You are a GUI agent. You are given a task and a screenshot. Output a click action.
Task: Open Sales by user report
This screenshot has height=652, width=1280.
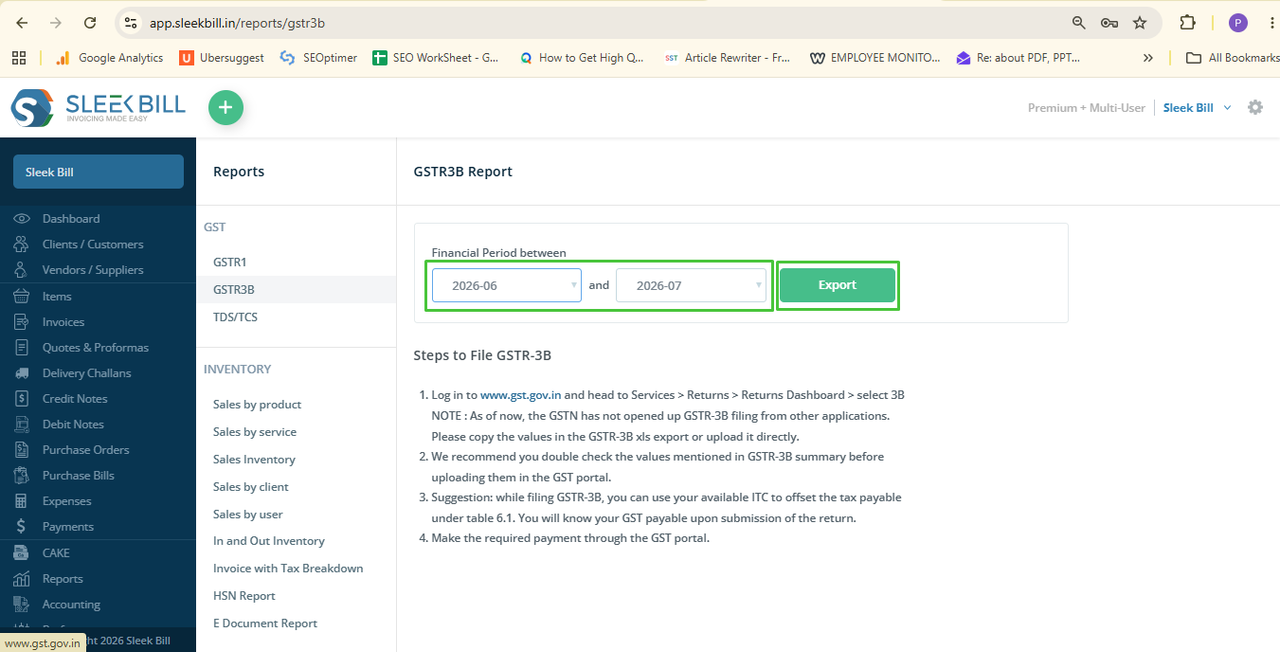248,514
